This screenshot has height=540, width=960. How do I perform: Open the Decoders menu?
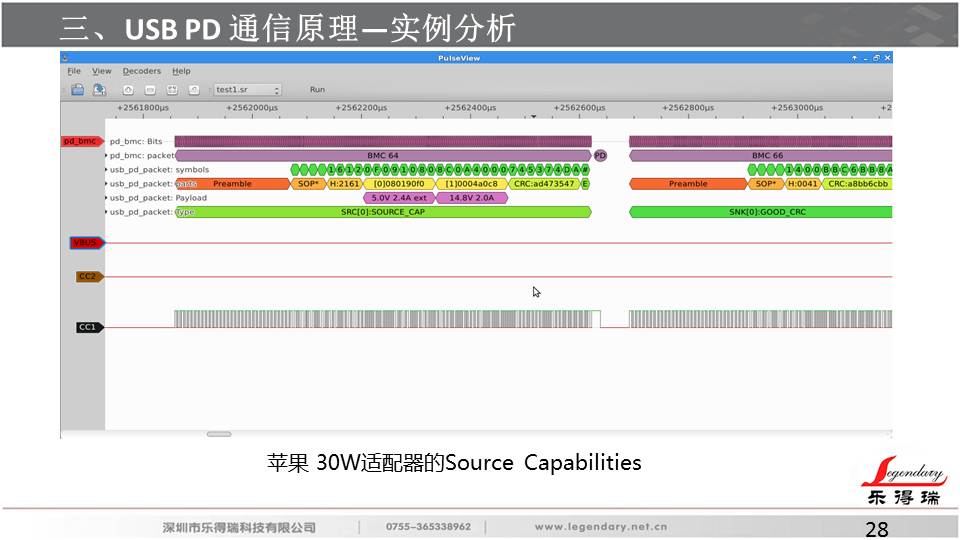pyautogui.click(x=141, y=72)
